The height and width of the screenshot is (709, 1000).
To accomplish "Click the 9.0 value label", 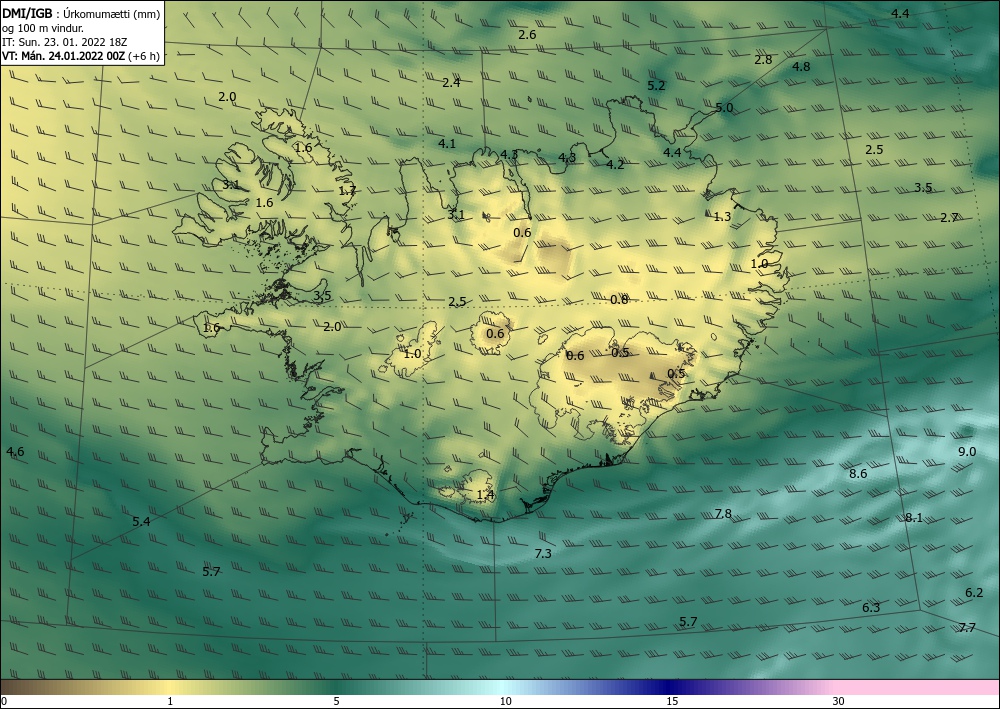I will click(x=967, y=452).
